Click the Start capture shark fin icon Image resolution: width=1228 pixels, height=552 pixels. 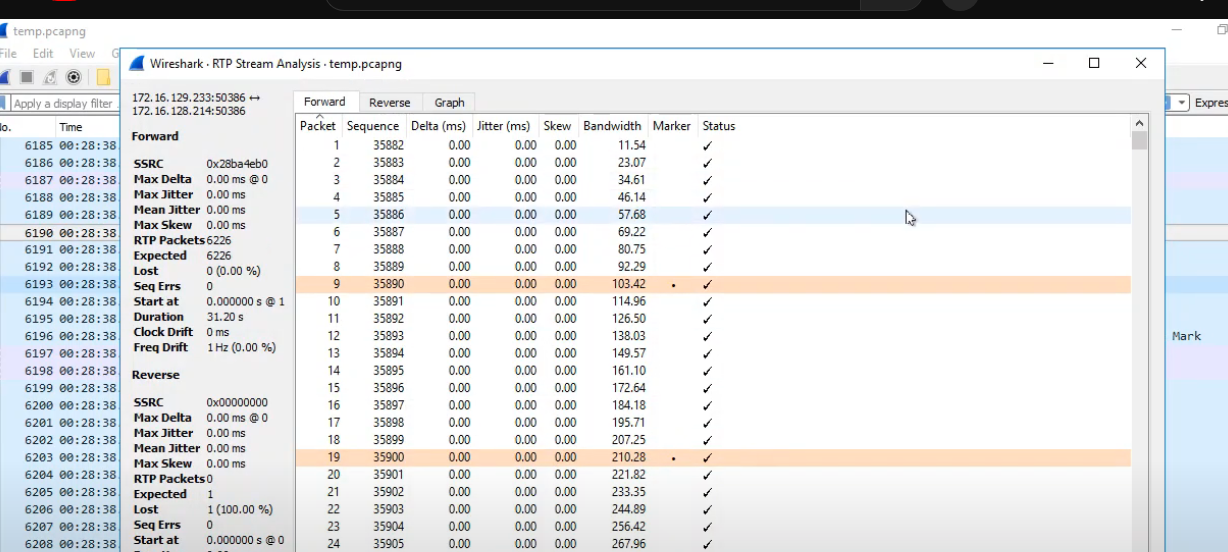[x=4, y=78]
